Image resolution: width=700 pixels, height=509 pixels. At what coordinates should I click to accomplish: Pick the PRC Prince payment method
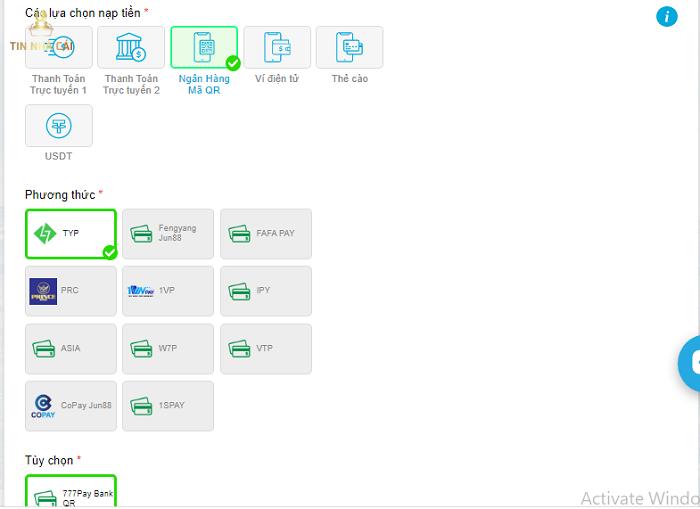[x=71, y=291]
